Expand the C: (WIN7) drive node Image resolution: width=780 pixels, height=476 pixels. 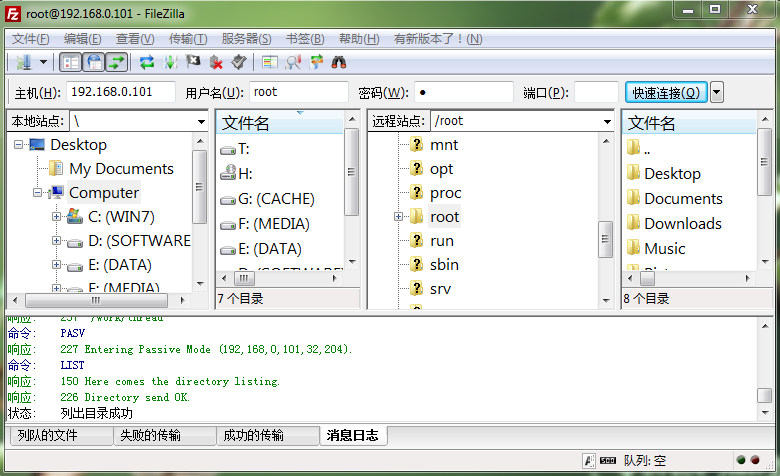(x=56, y=216)
